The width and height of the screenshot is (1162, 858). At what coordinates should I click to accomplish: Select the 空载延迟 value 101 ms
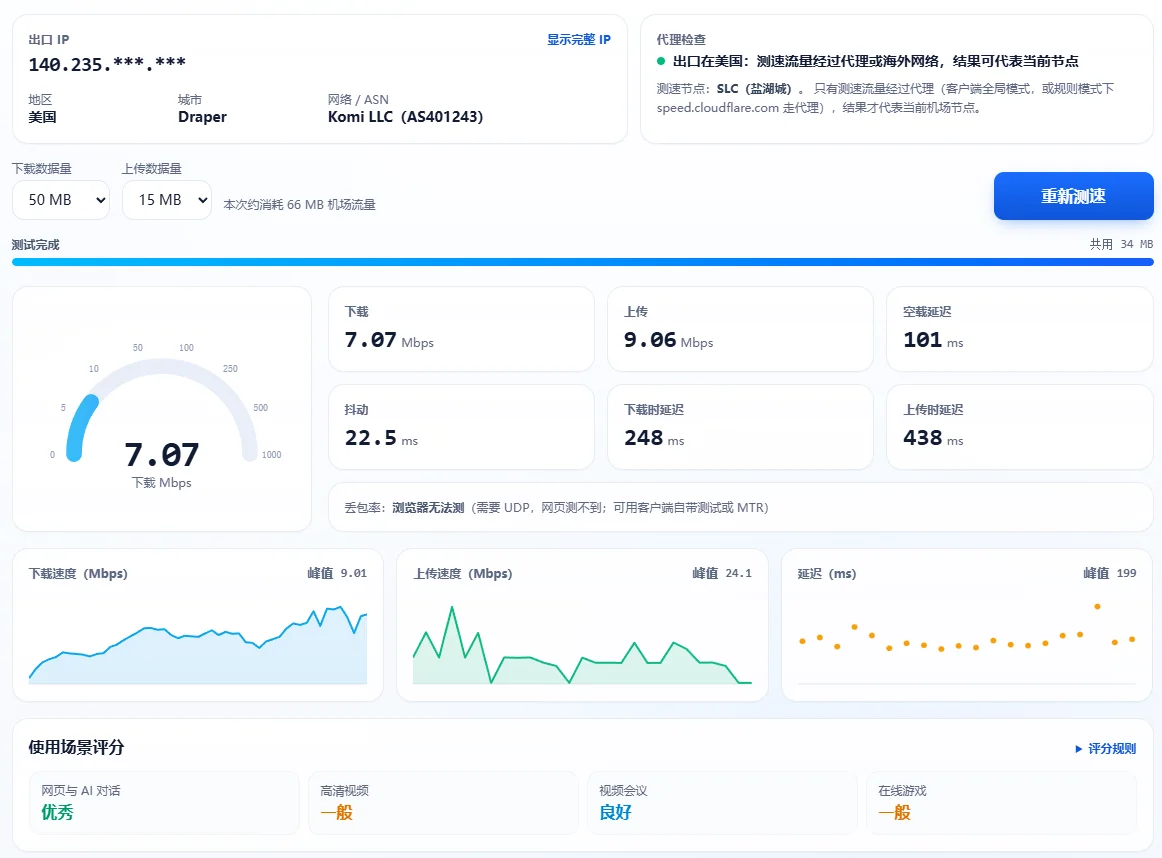[933, 340]
